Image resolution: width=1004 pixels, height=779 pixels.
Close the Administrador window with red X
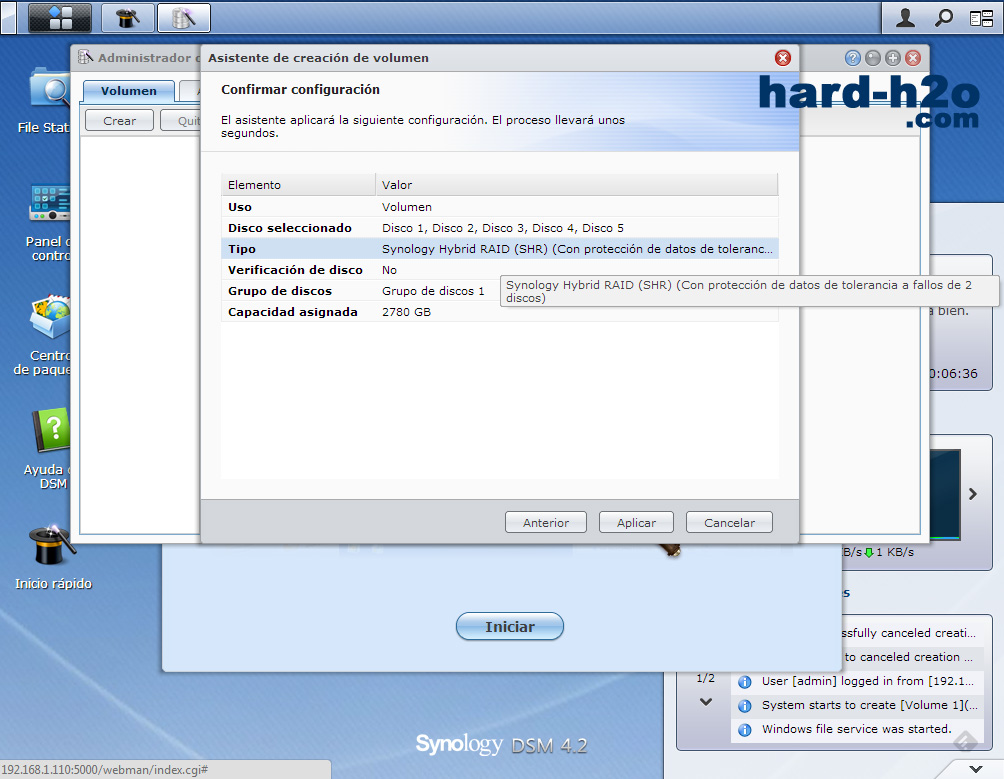click(913, 58)
